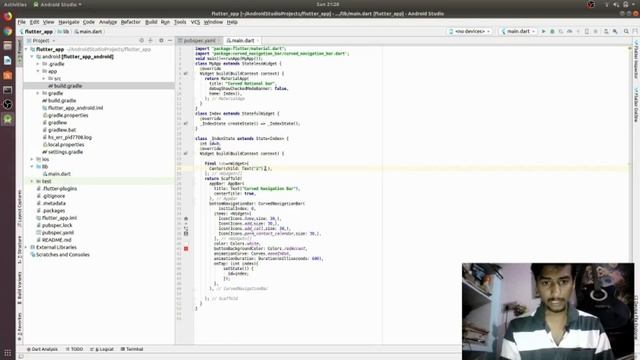Select local.properties file

[66, 144]
